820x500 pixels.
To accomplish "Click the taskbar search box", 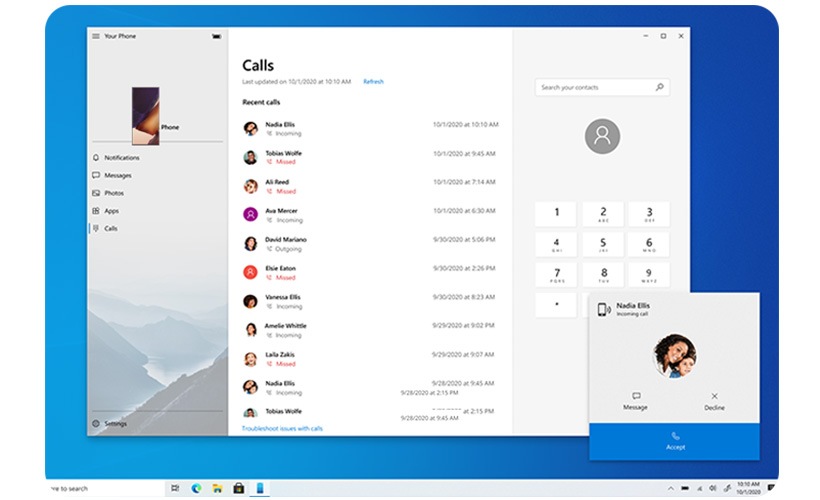I will [x=105, y=488].
